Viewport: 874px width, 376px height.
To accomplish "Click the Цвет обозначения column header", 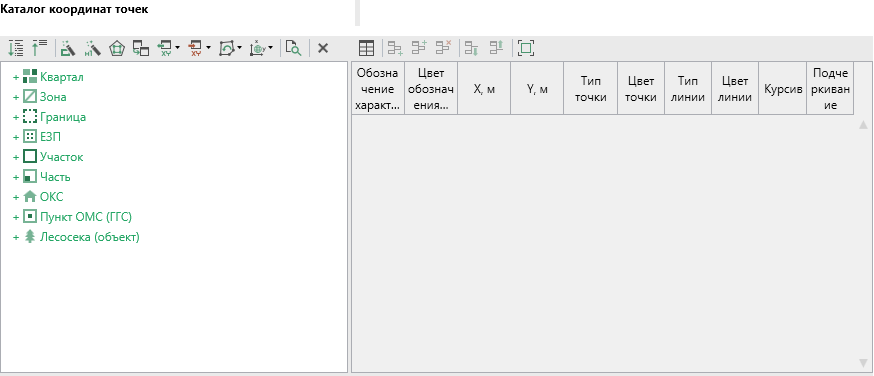I will coord(431,89).
